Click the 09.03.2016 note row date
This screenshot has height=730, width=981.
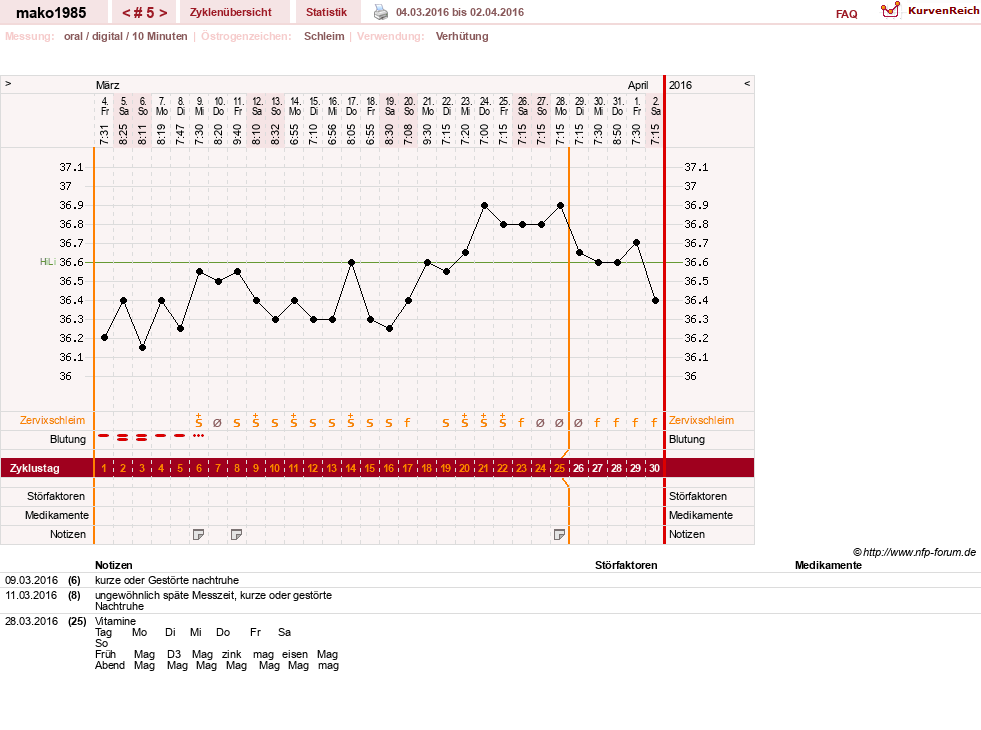point(31,580)
